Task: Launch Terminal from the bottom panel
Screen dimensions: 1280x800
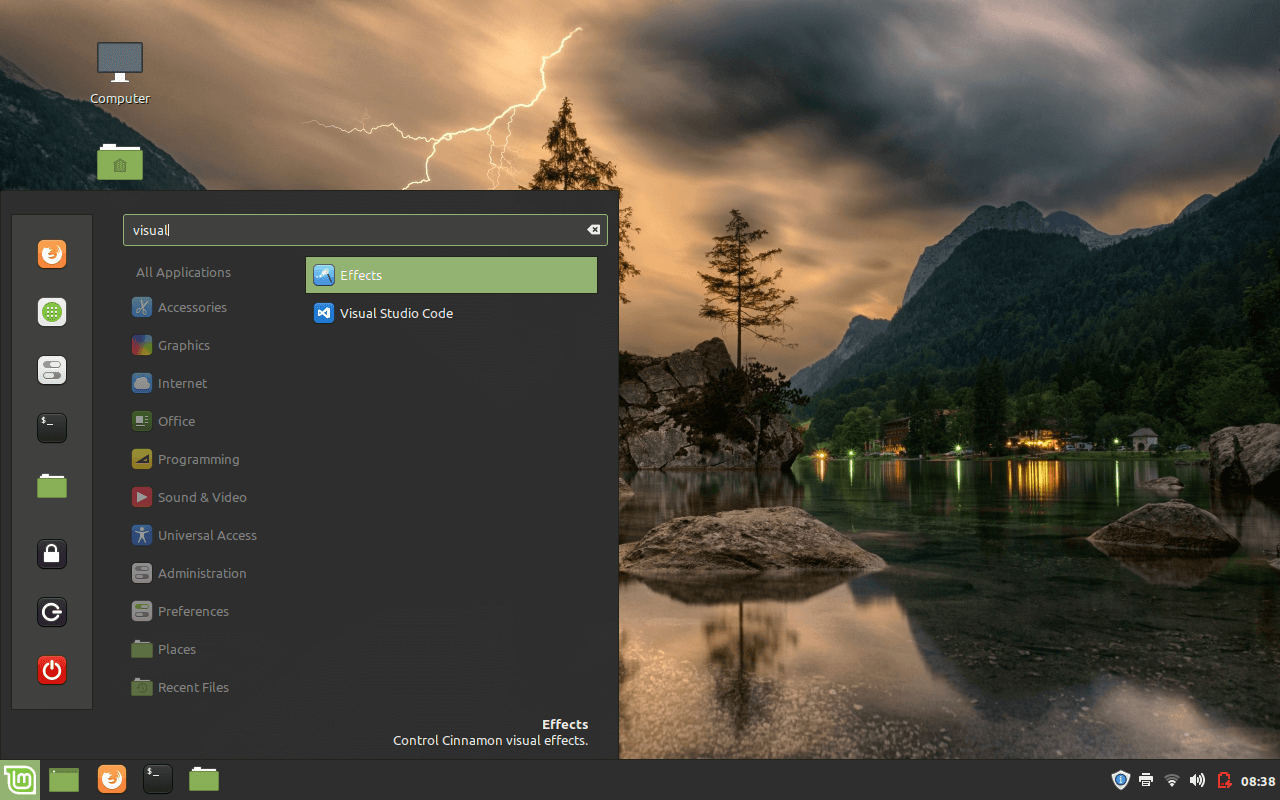Action: 158,779
